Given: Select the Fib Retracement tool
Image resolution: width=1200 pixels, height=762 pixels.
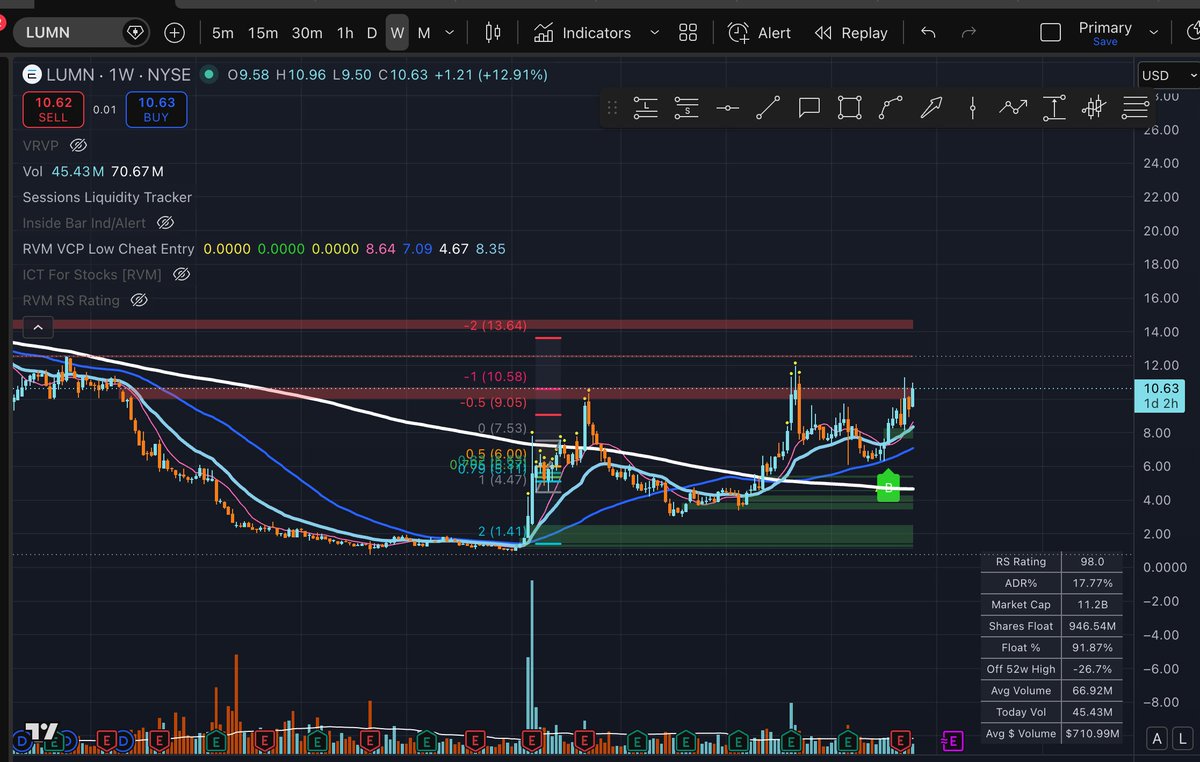Looking at the screenshot, I should 1135,108.
